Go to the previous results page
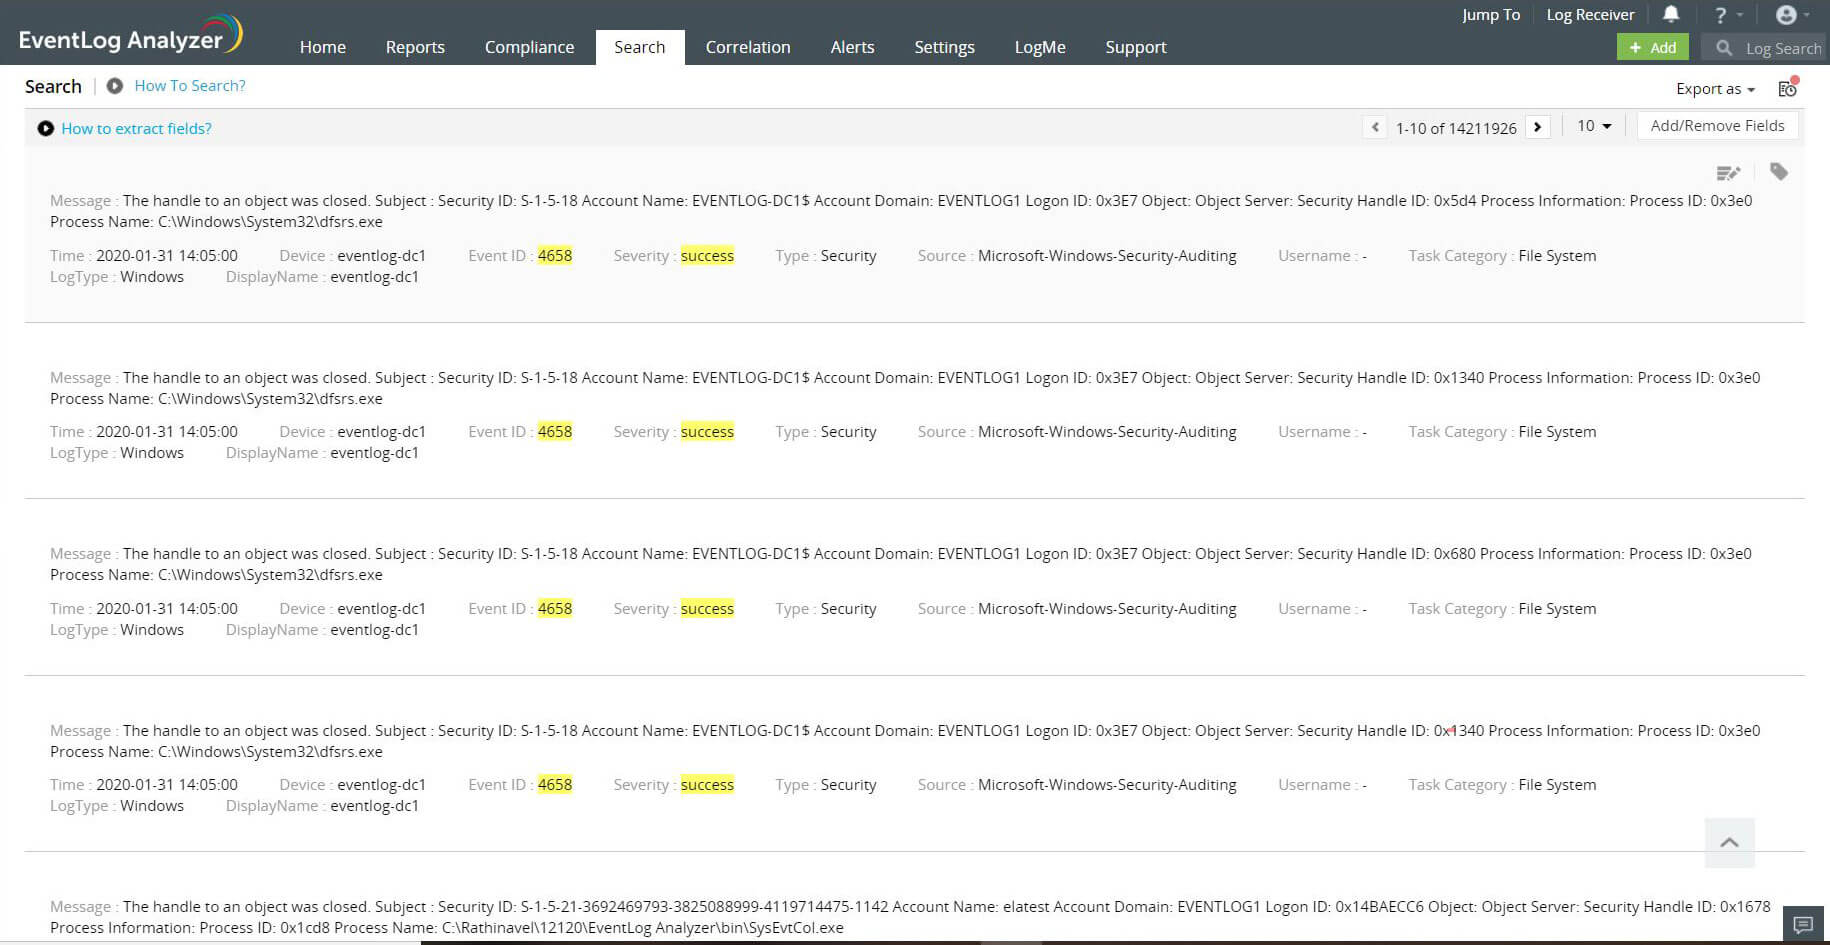Viewport: 1830px width, 945px height. [1375, 127]
